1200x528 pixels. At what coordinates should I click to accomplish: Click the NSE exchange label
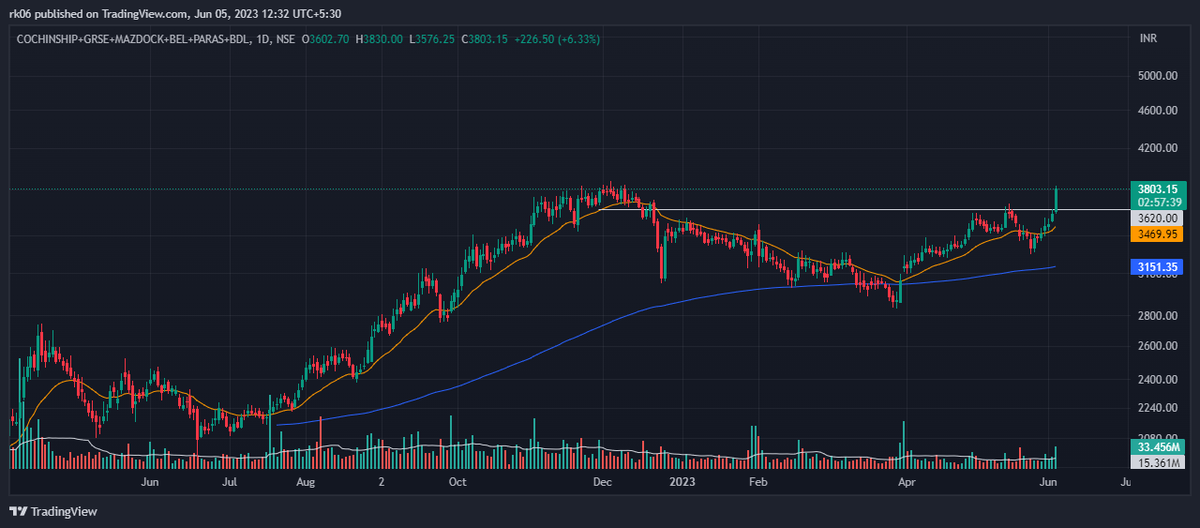(284, 39)
